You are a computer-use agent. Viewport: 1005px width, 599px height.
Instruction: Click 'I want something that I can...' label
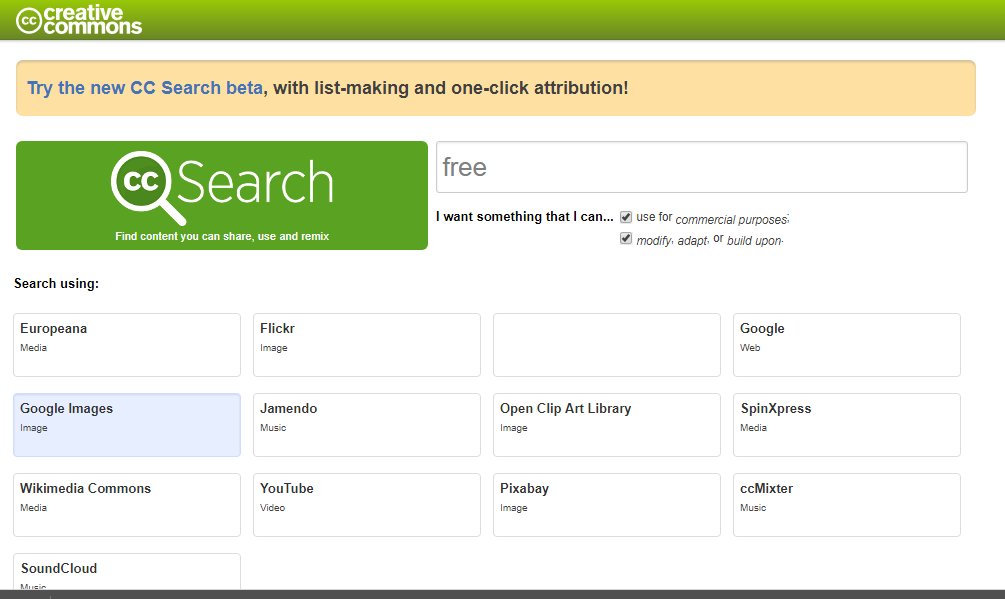[524, 217]
